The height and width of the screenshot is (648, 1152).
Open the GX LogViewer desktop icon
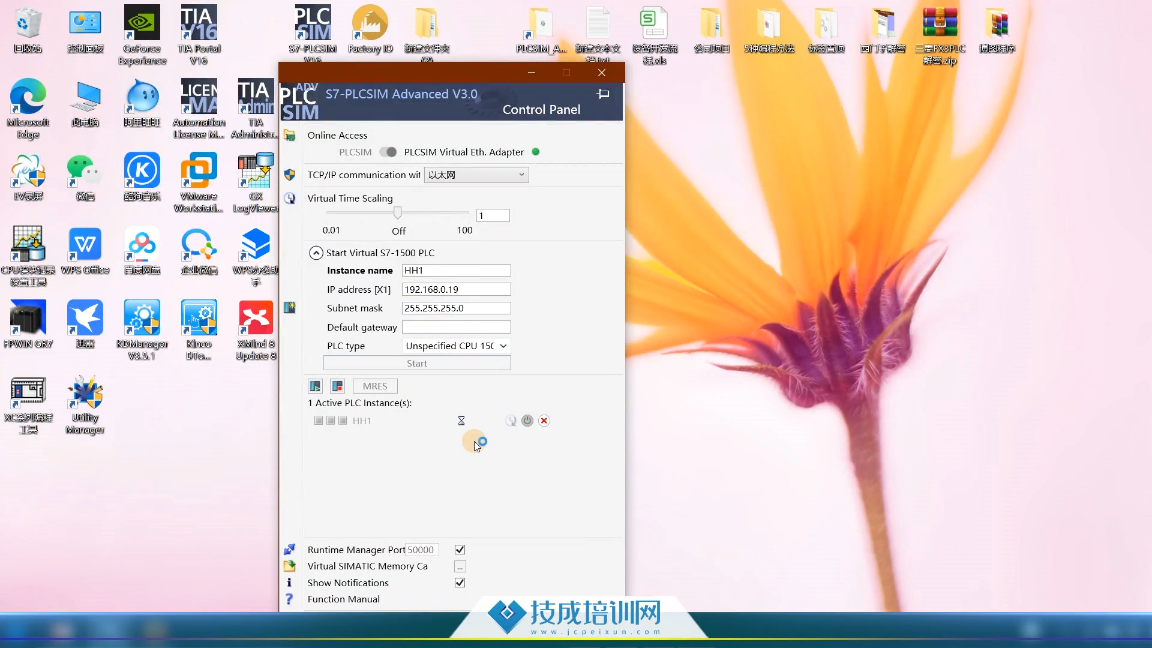255,182
